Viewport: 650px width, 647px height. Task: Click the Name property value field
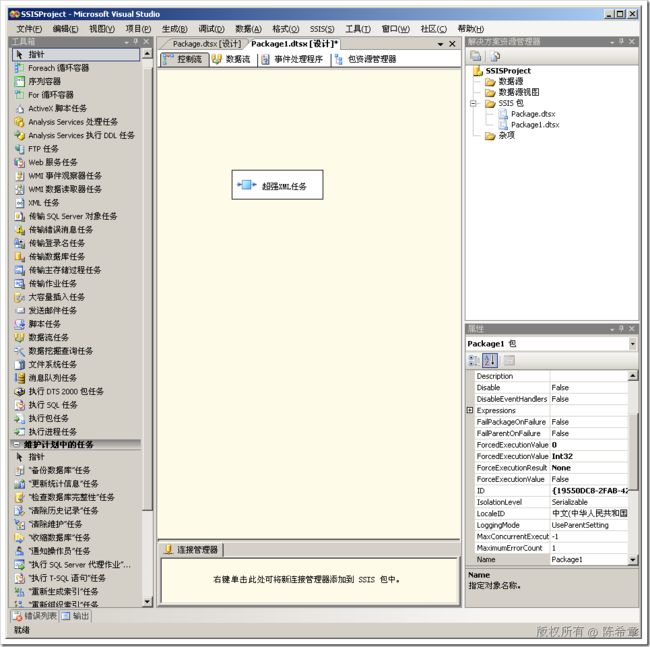[589, 559]
